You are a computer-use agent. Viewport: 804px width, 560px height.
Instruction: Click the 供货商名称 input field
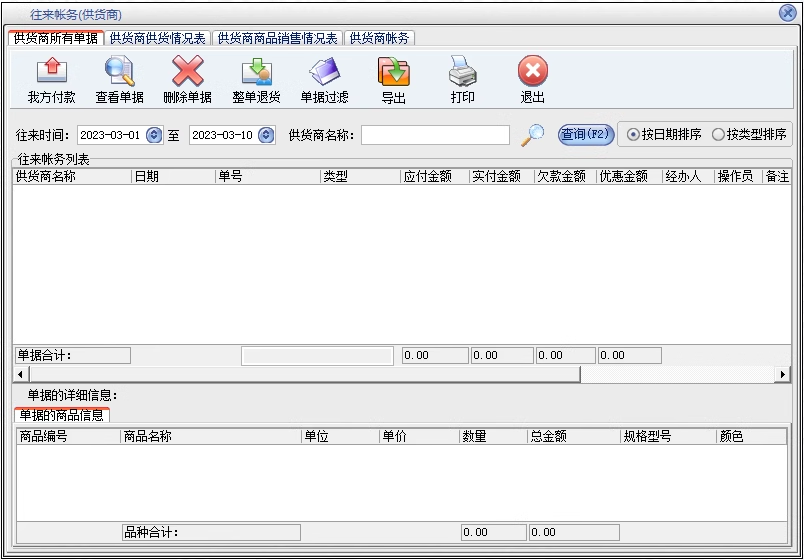coord(435,135)
